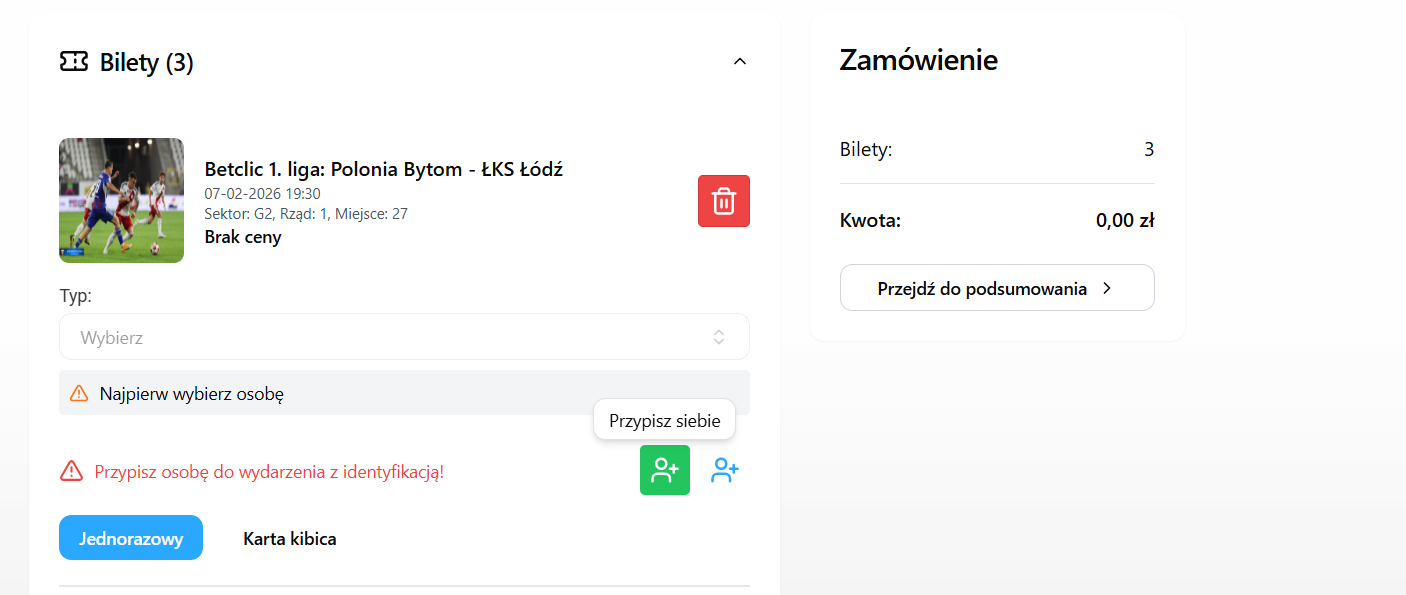Click the red Przypisz osobę identification warning text

(x=269, y=472)
